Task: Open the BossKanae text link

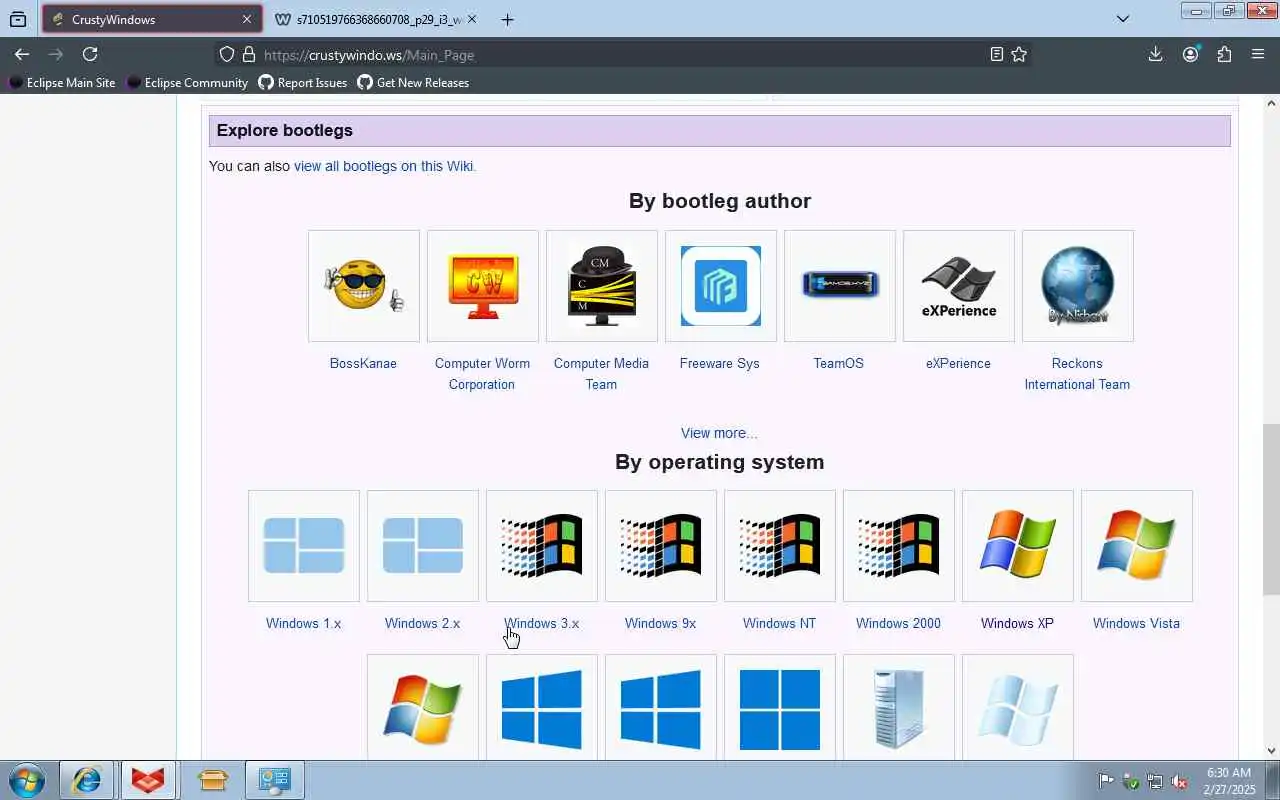Action: (363, 363)
